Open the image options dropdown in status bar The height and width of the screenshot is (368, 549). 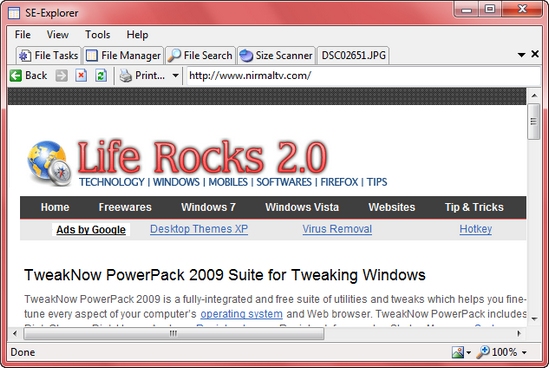tap(468, 353)
